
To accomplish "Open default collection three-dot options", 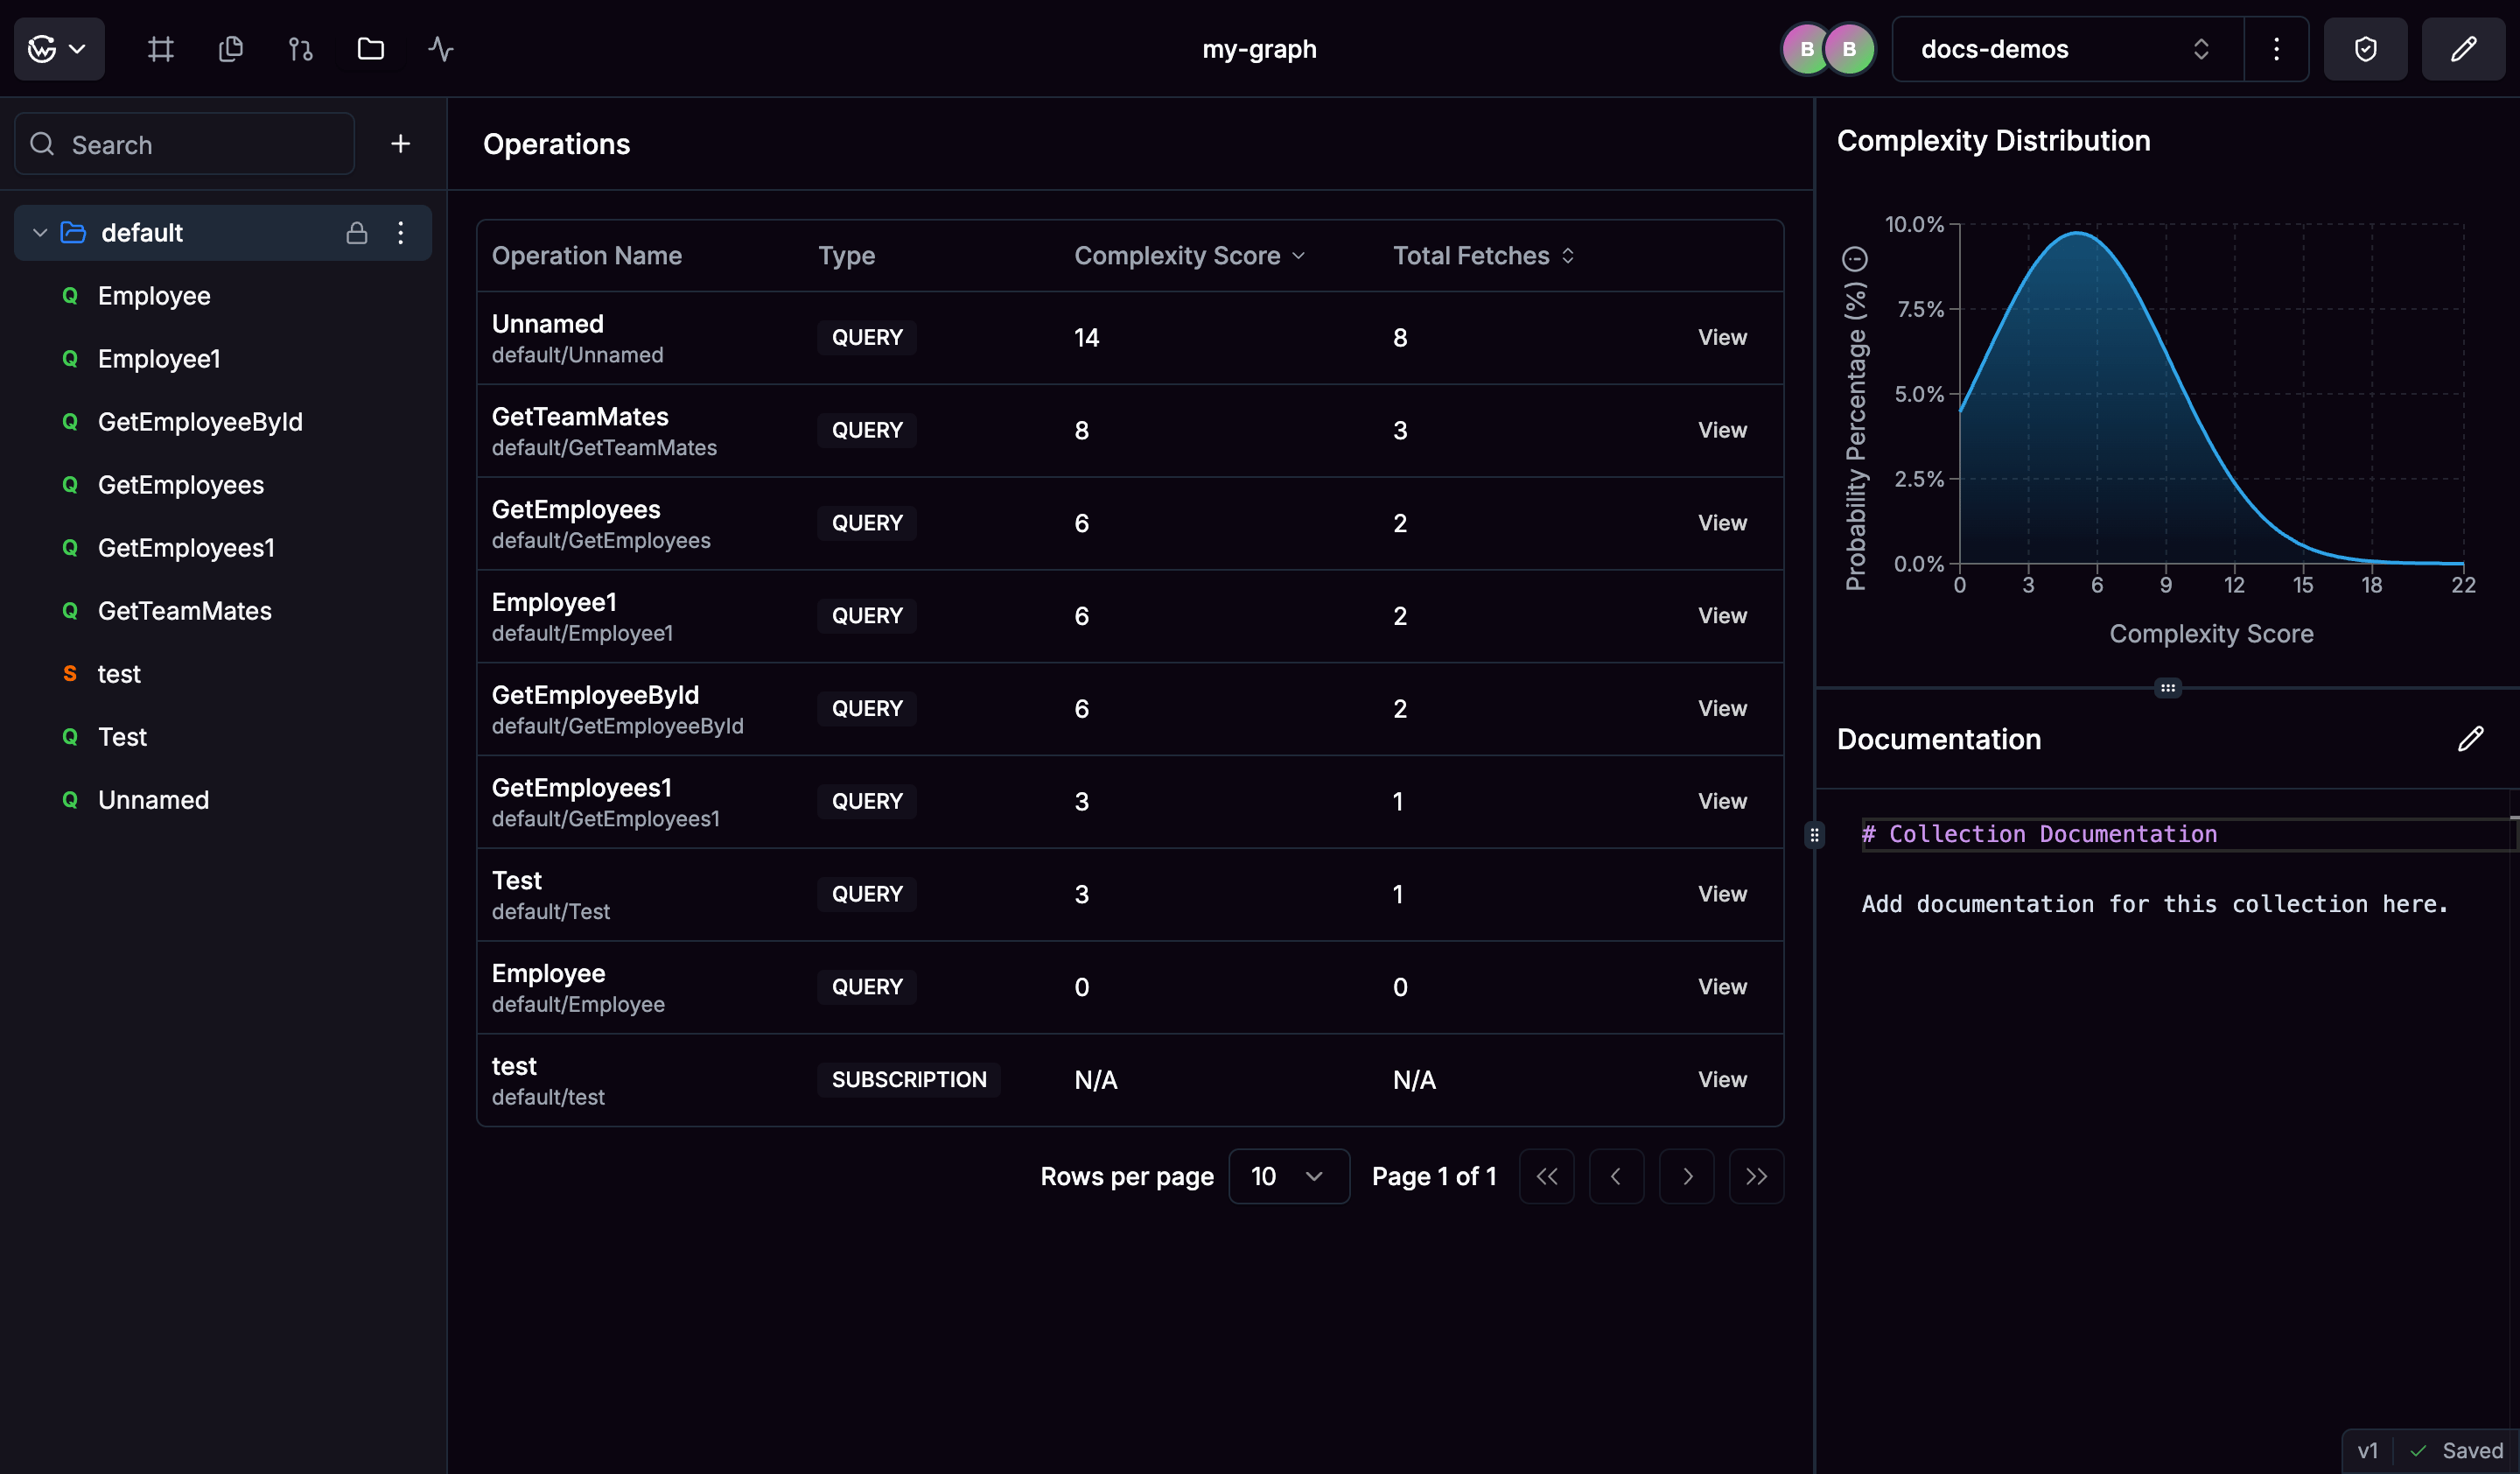I will 401,233.
